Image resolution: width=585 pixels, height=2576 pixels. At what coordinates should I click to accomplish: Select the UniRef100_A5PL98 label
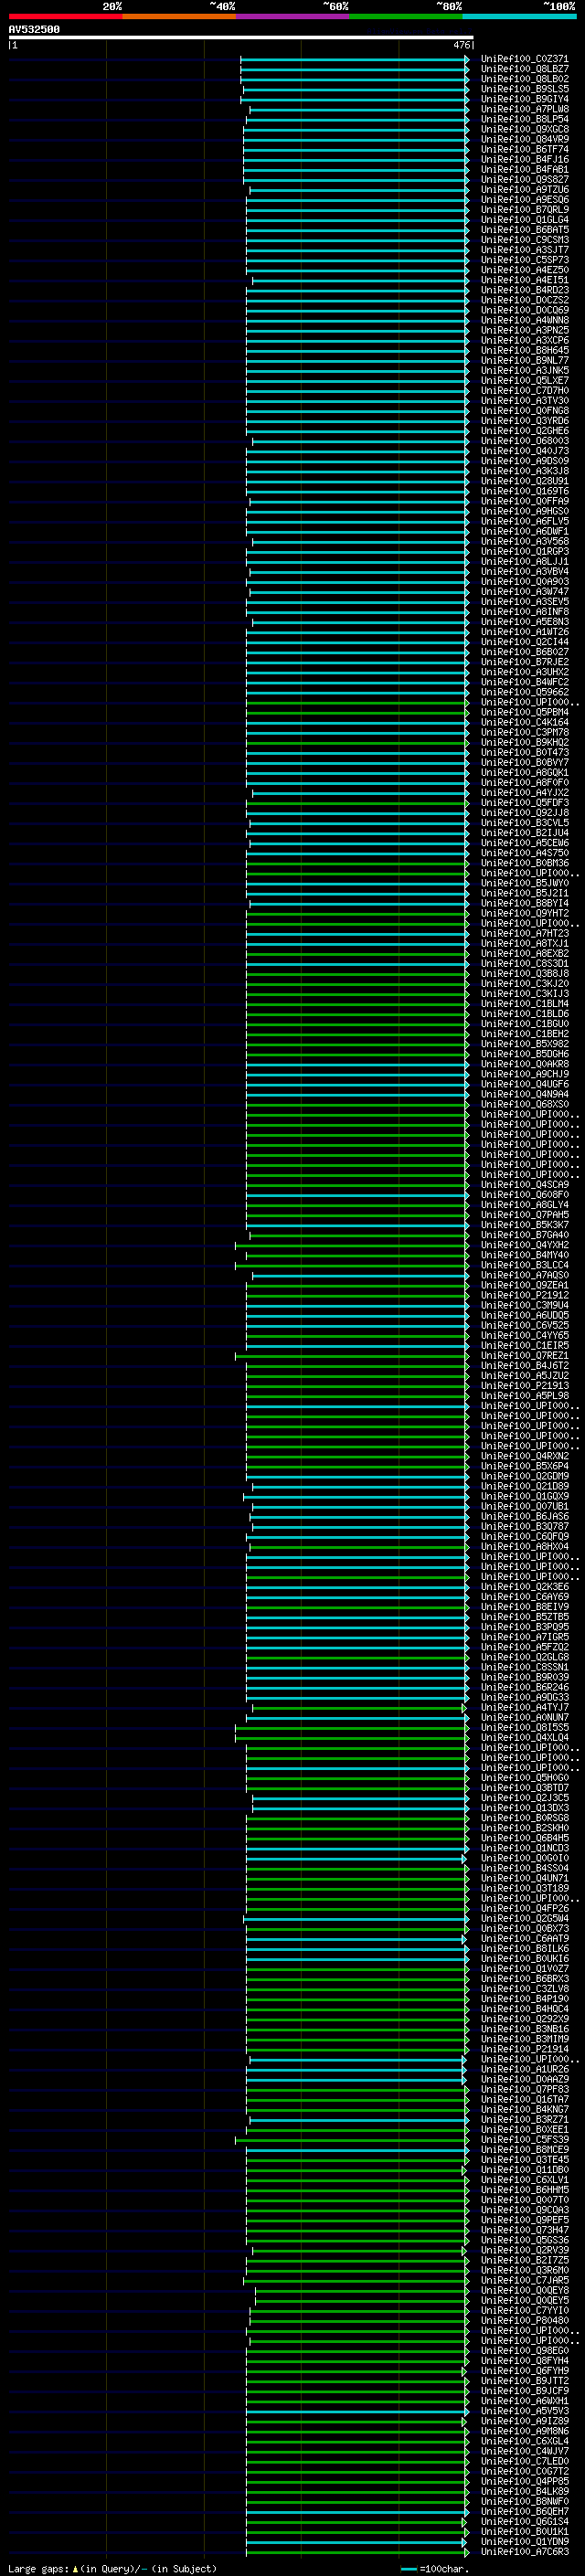[525, 1396]
